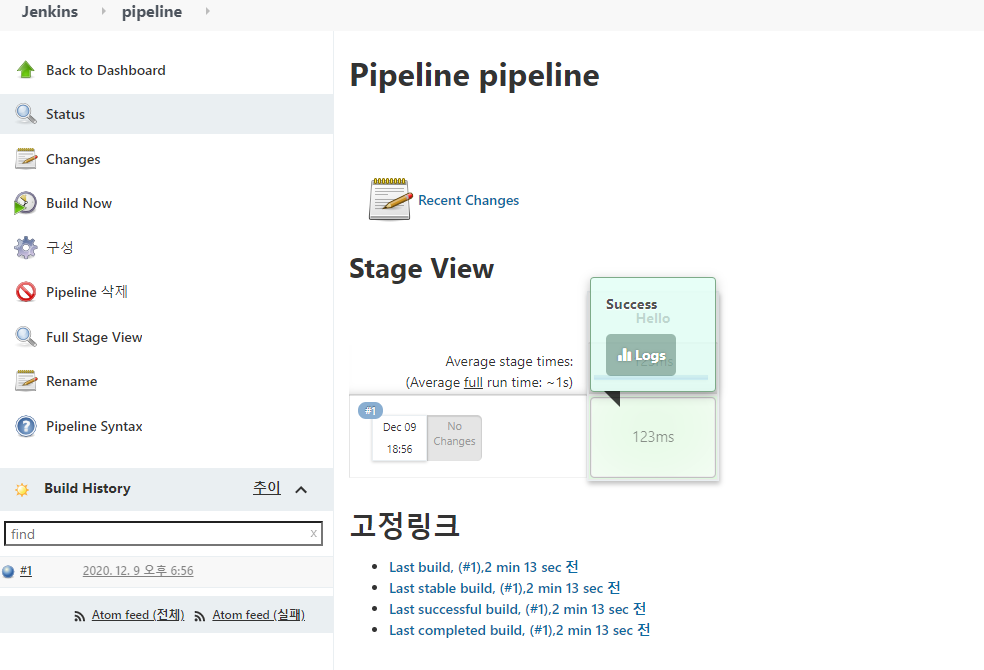This screenshot has height=670, width=984.
Task: Click the Rename notepad icon
Action: [x=26, y=381]
